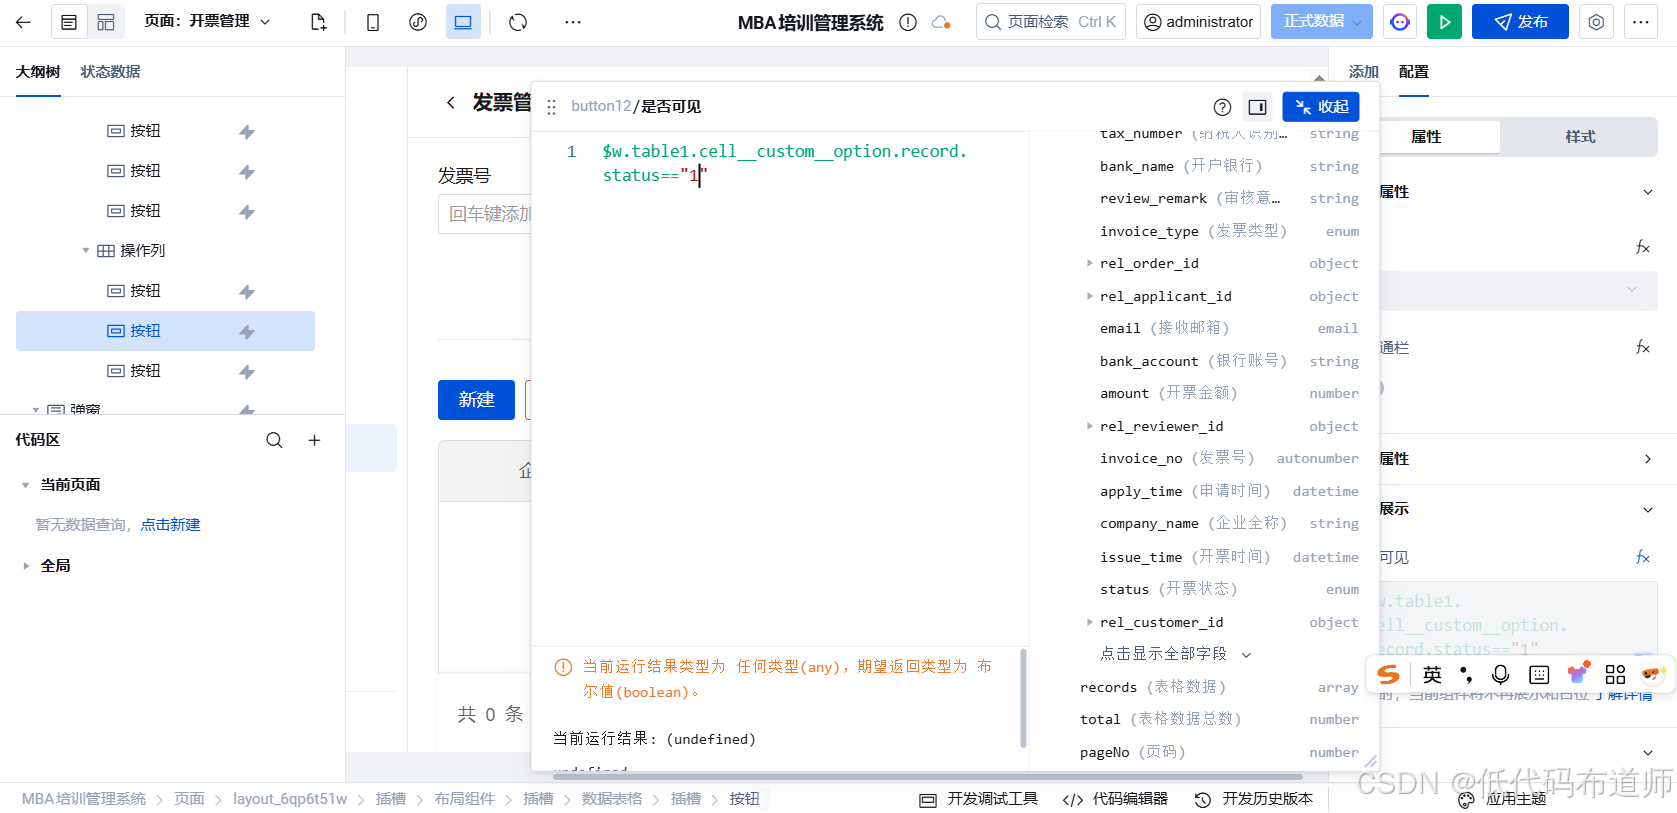Expand the rel_applicant_id field

[1089, 297]
